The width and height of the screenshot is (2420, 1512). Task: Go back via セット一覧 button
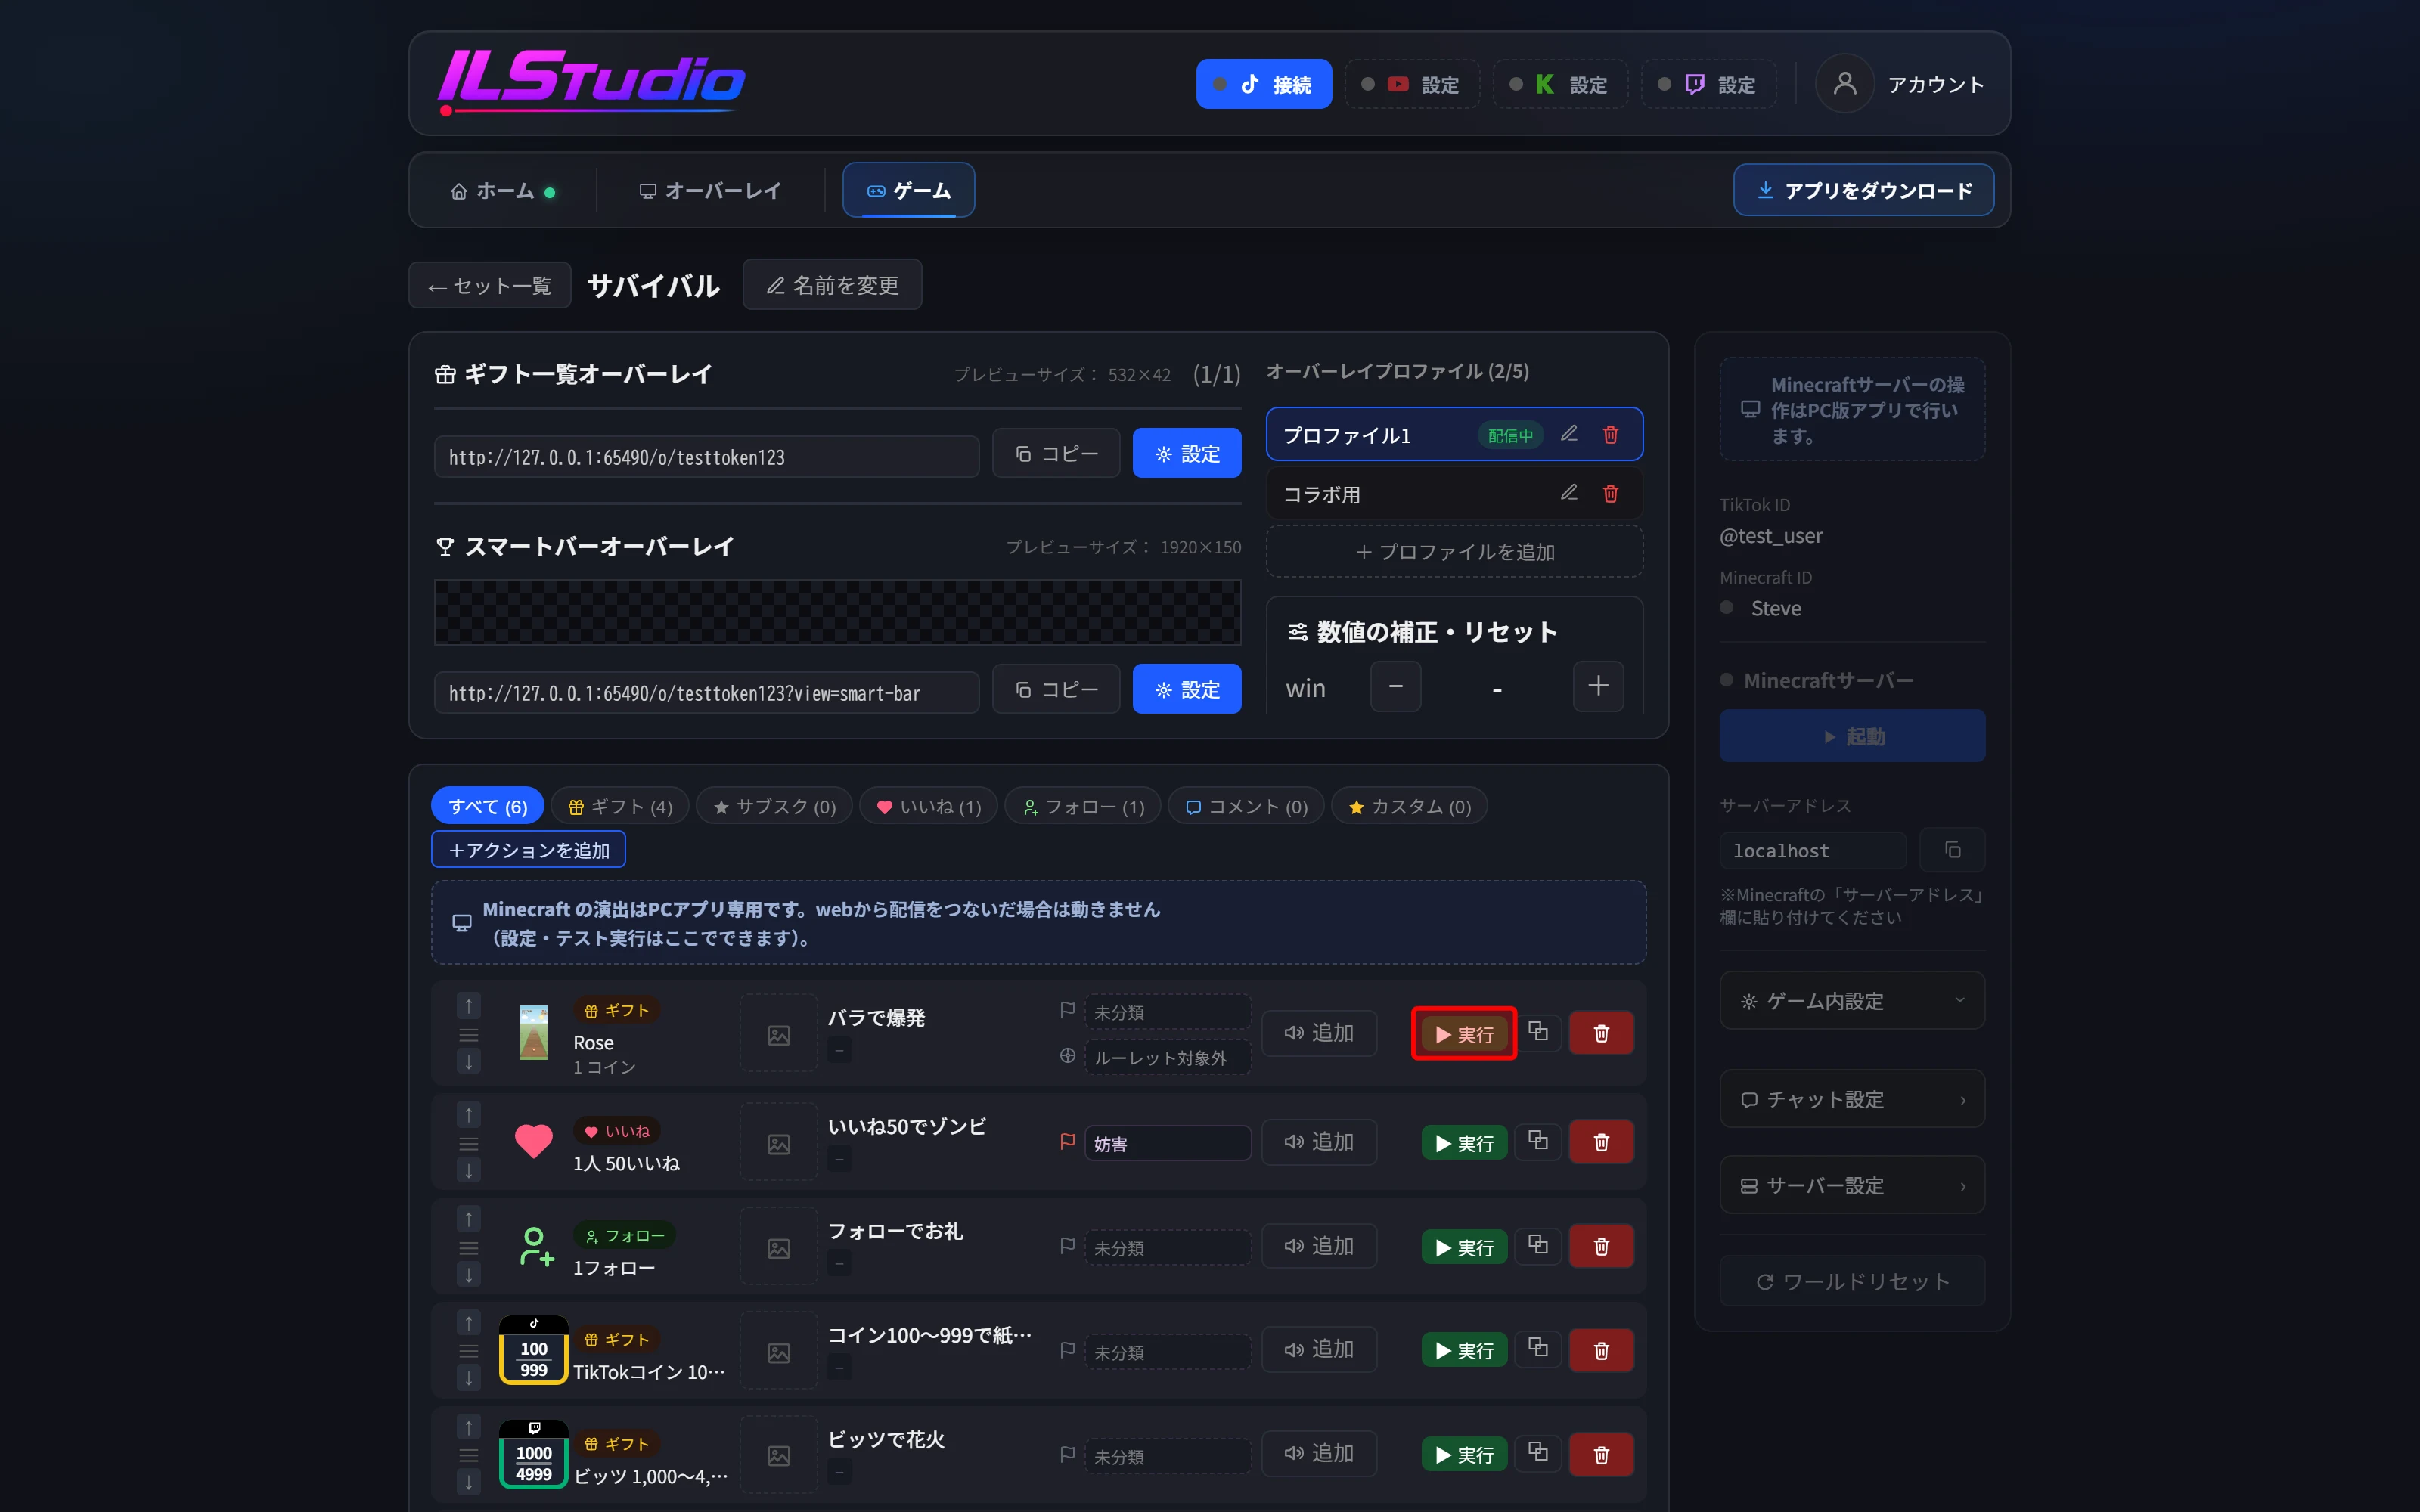pyautogui.click(x=490, y=286)
